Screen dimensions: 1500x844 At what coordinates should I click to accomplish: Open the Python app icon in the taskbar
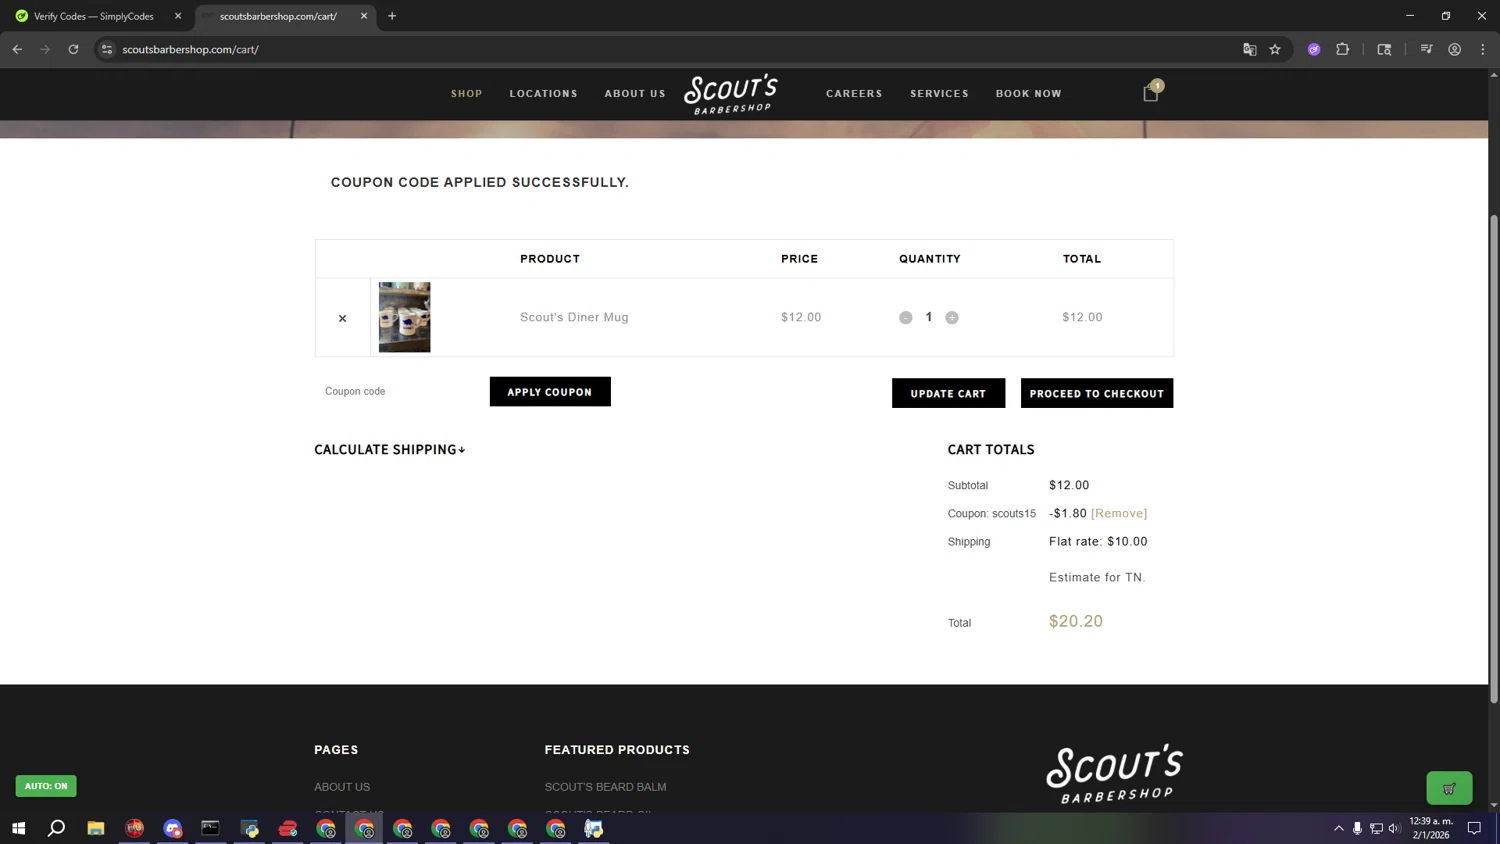pyautogui.click(x=250, y=828)
